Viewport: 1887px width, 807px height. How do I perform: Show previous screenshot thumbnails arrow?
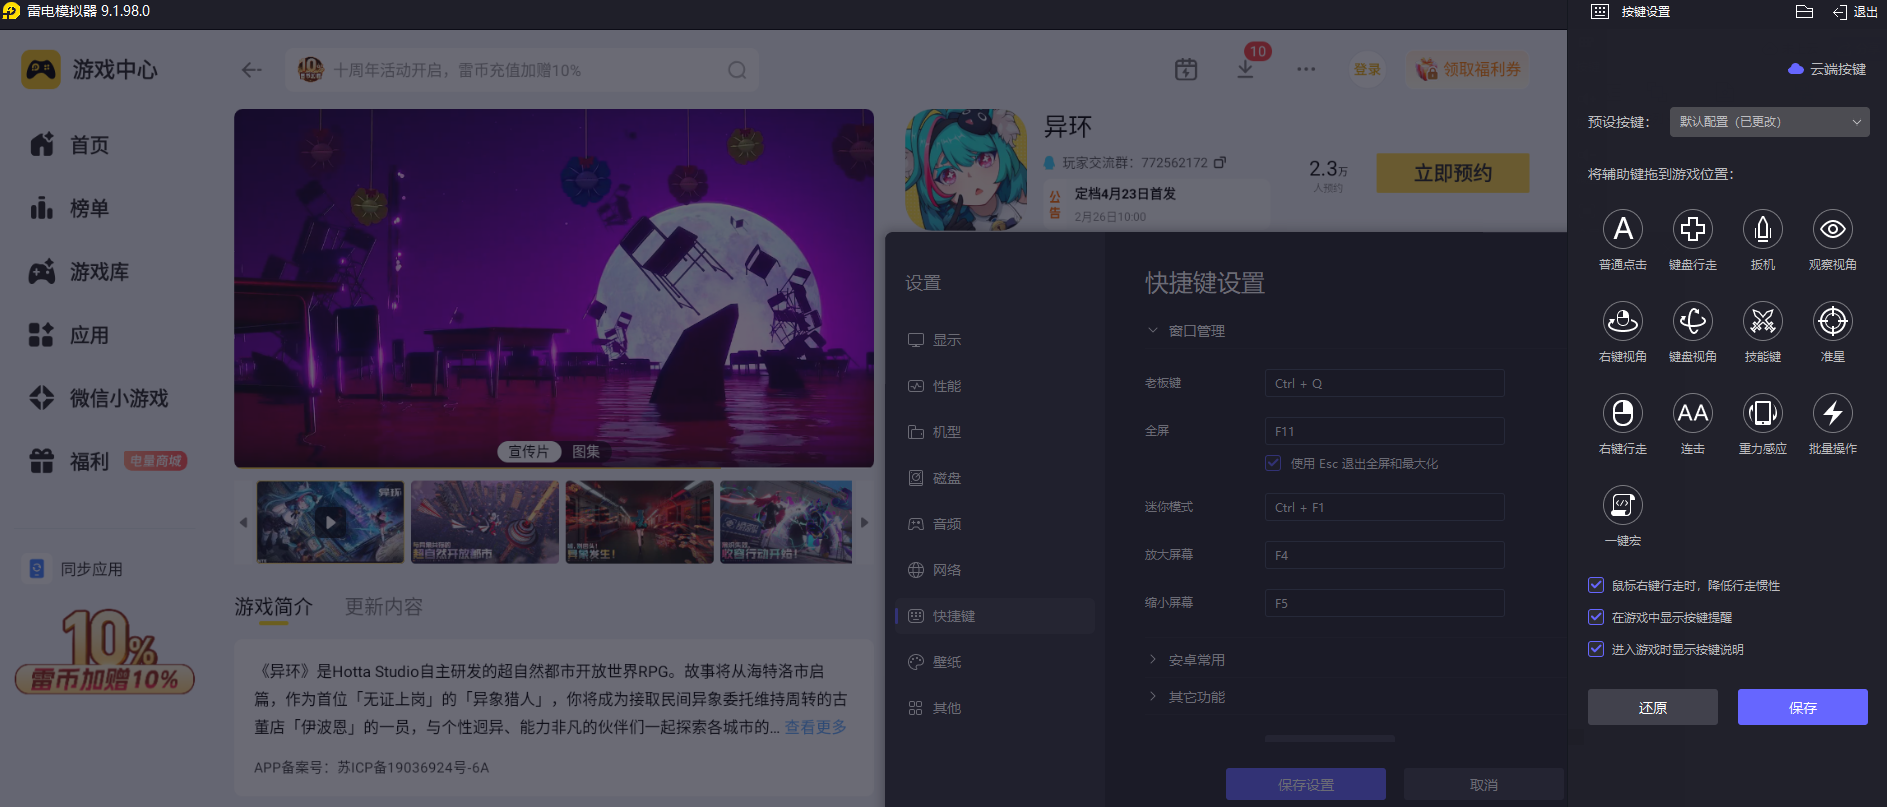243,522
